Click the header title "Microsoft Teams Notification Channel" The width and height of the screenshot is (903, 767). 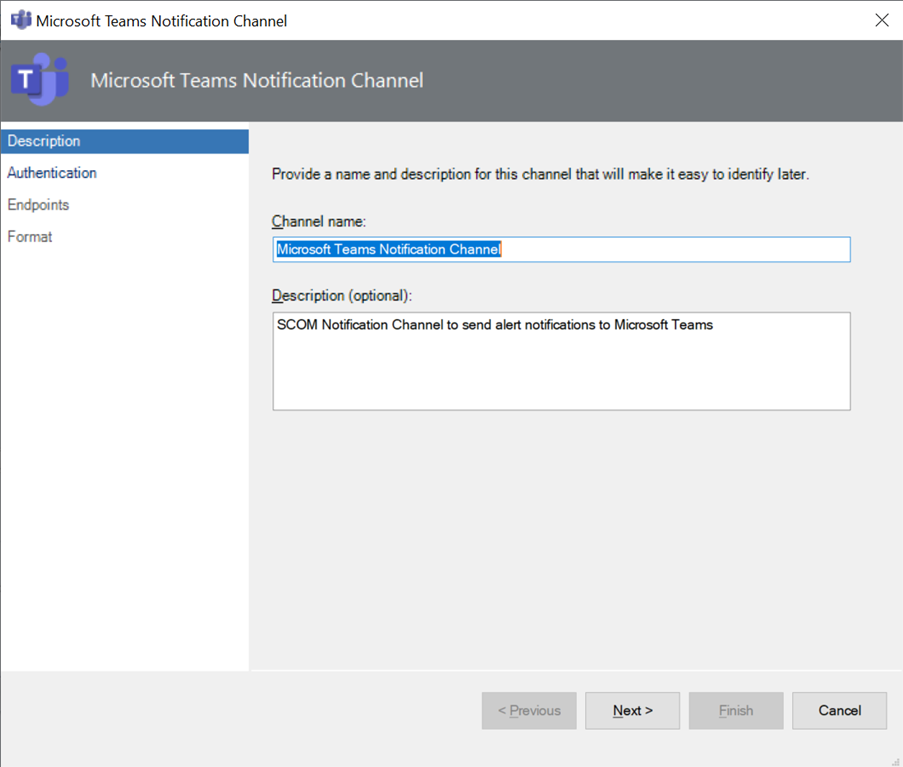pos(257,80)
